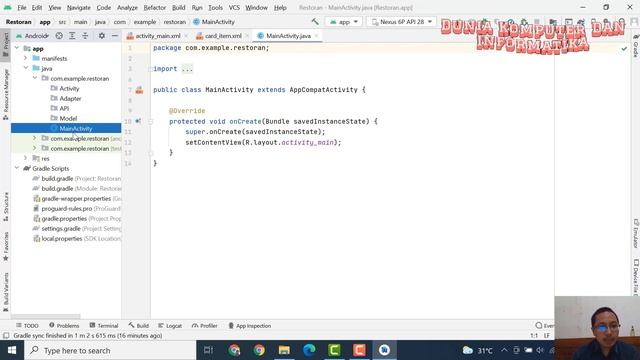Open Project panel gear options
The height and width of the screenshot is (360, 640).
tap(102, 36)
